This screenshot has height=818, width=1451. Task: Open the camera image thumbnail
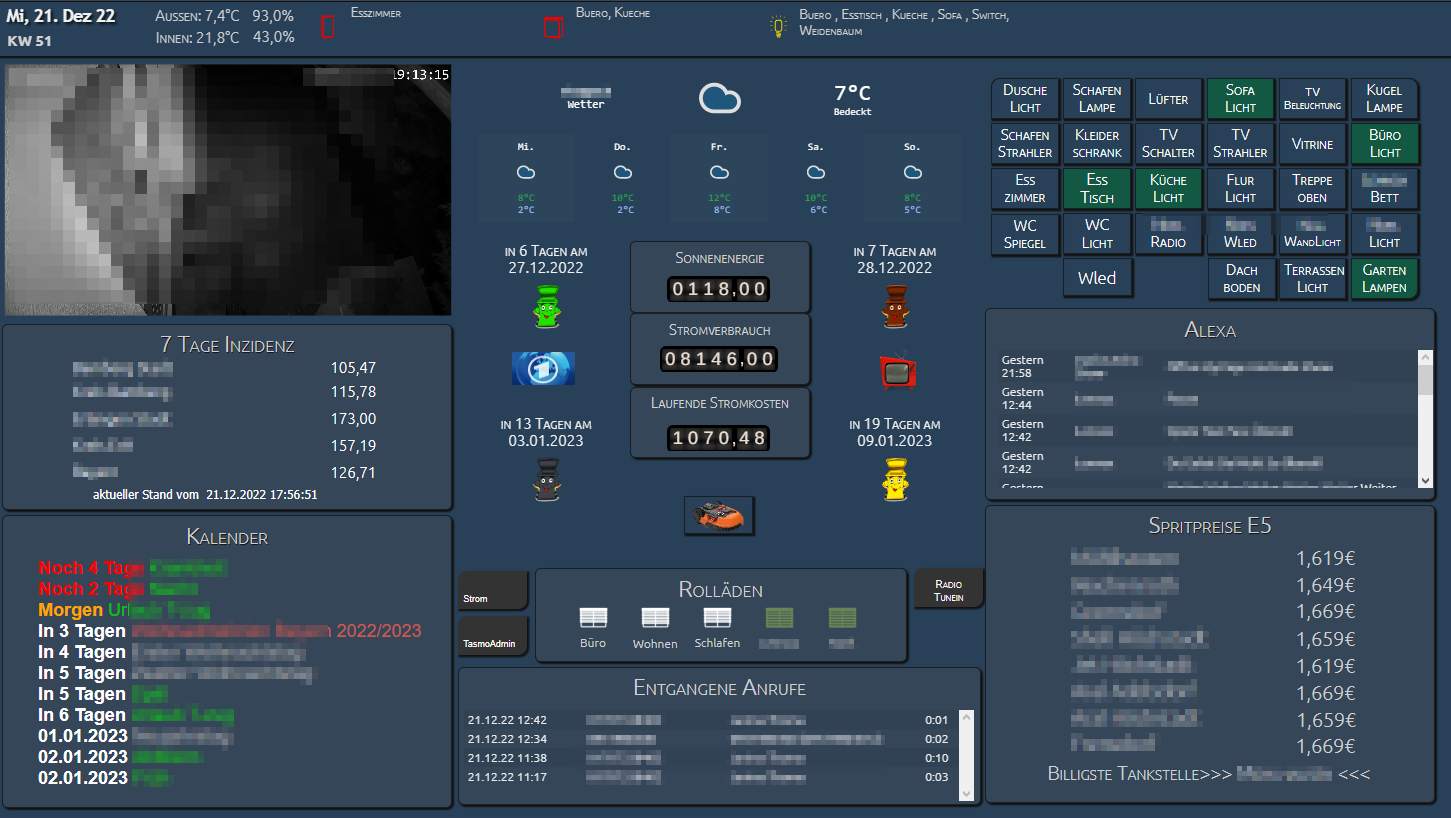coord(228,190)
